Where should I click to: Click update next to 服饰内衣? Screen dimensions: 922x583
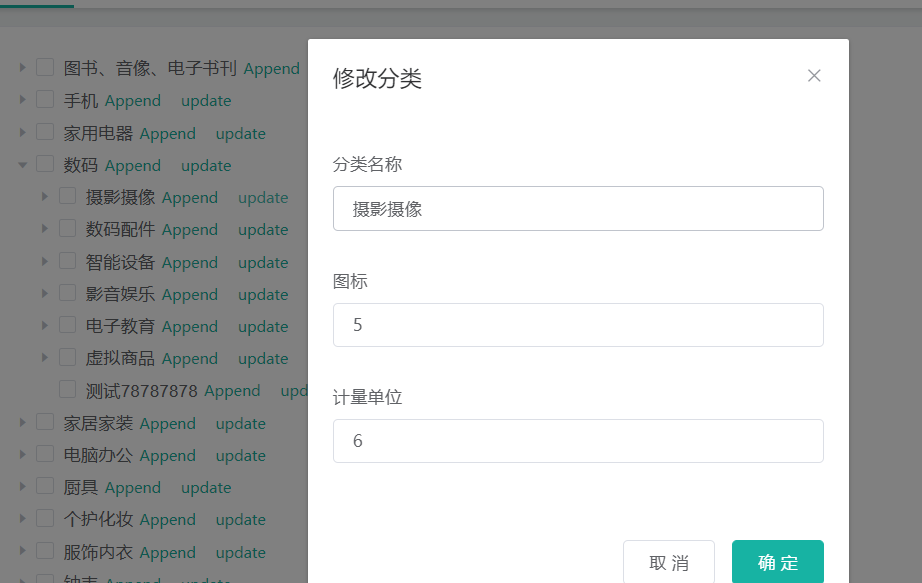(x=240, y=553)
